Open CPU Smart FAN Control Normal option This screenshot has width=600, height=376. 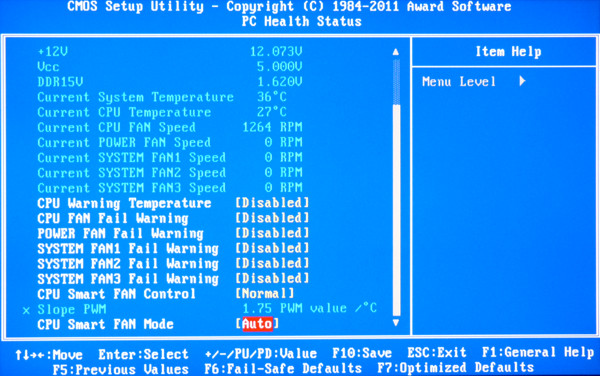coord(265,294)
